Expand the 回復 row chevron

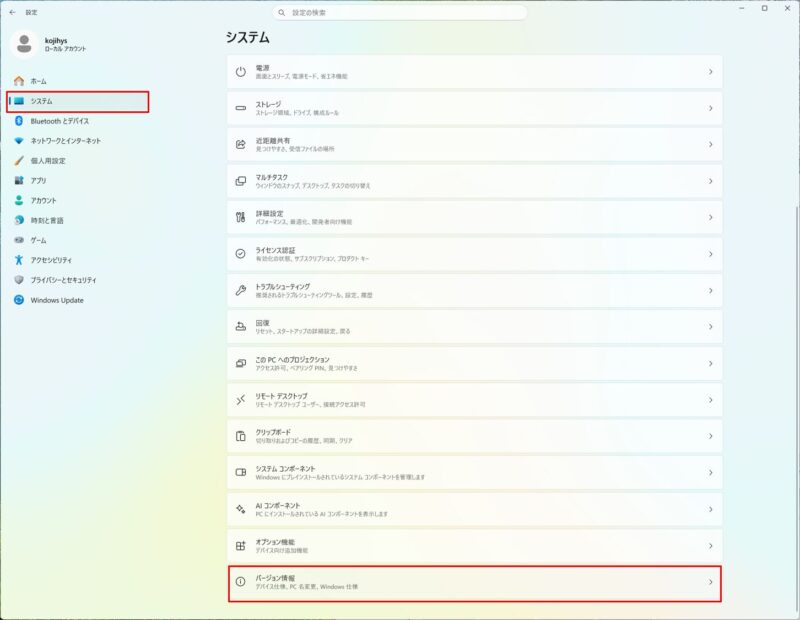[x=711, y=327]
